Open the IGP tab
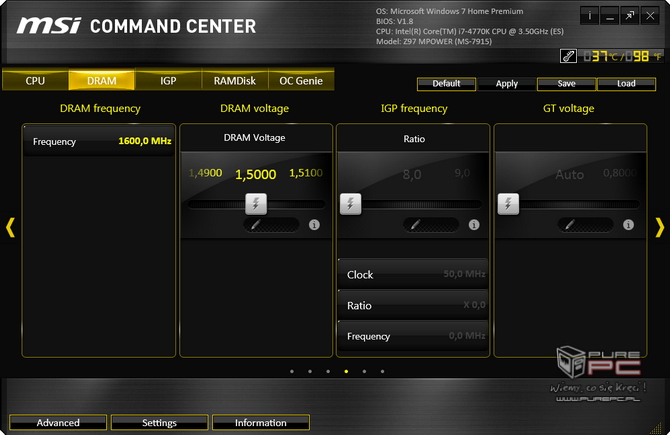This screenshot has width=670, height=435. click(168, 81)
